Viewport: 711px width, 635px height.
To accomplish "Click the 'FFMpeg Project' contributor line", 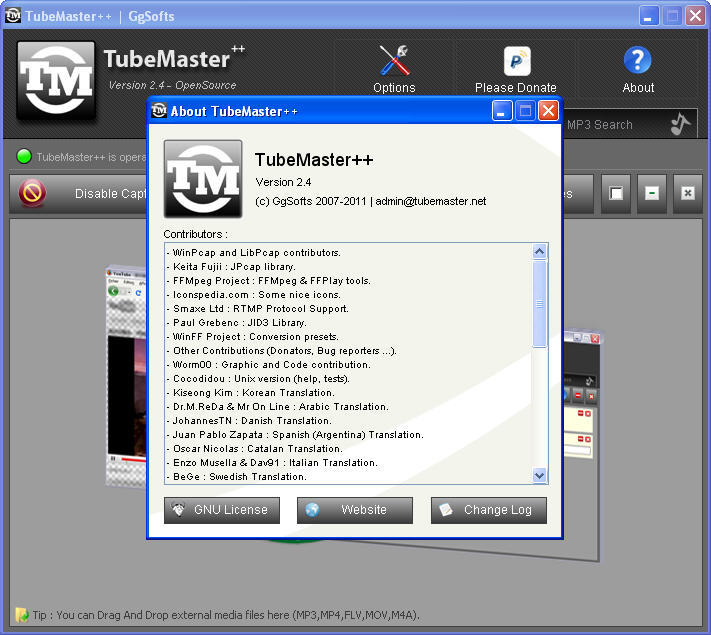I will coord(268,281).
